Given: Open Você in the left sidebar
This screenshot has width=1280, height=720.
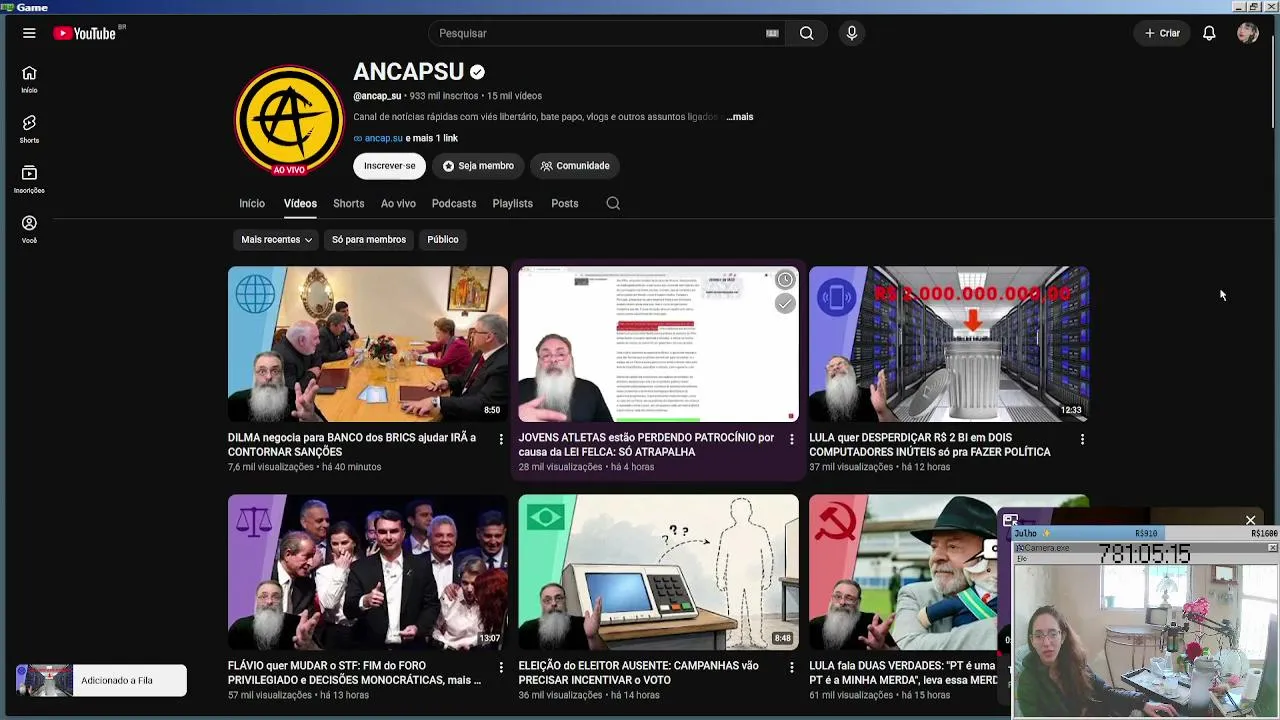Looking at the screenshot, I should pos(29,229).
